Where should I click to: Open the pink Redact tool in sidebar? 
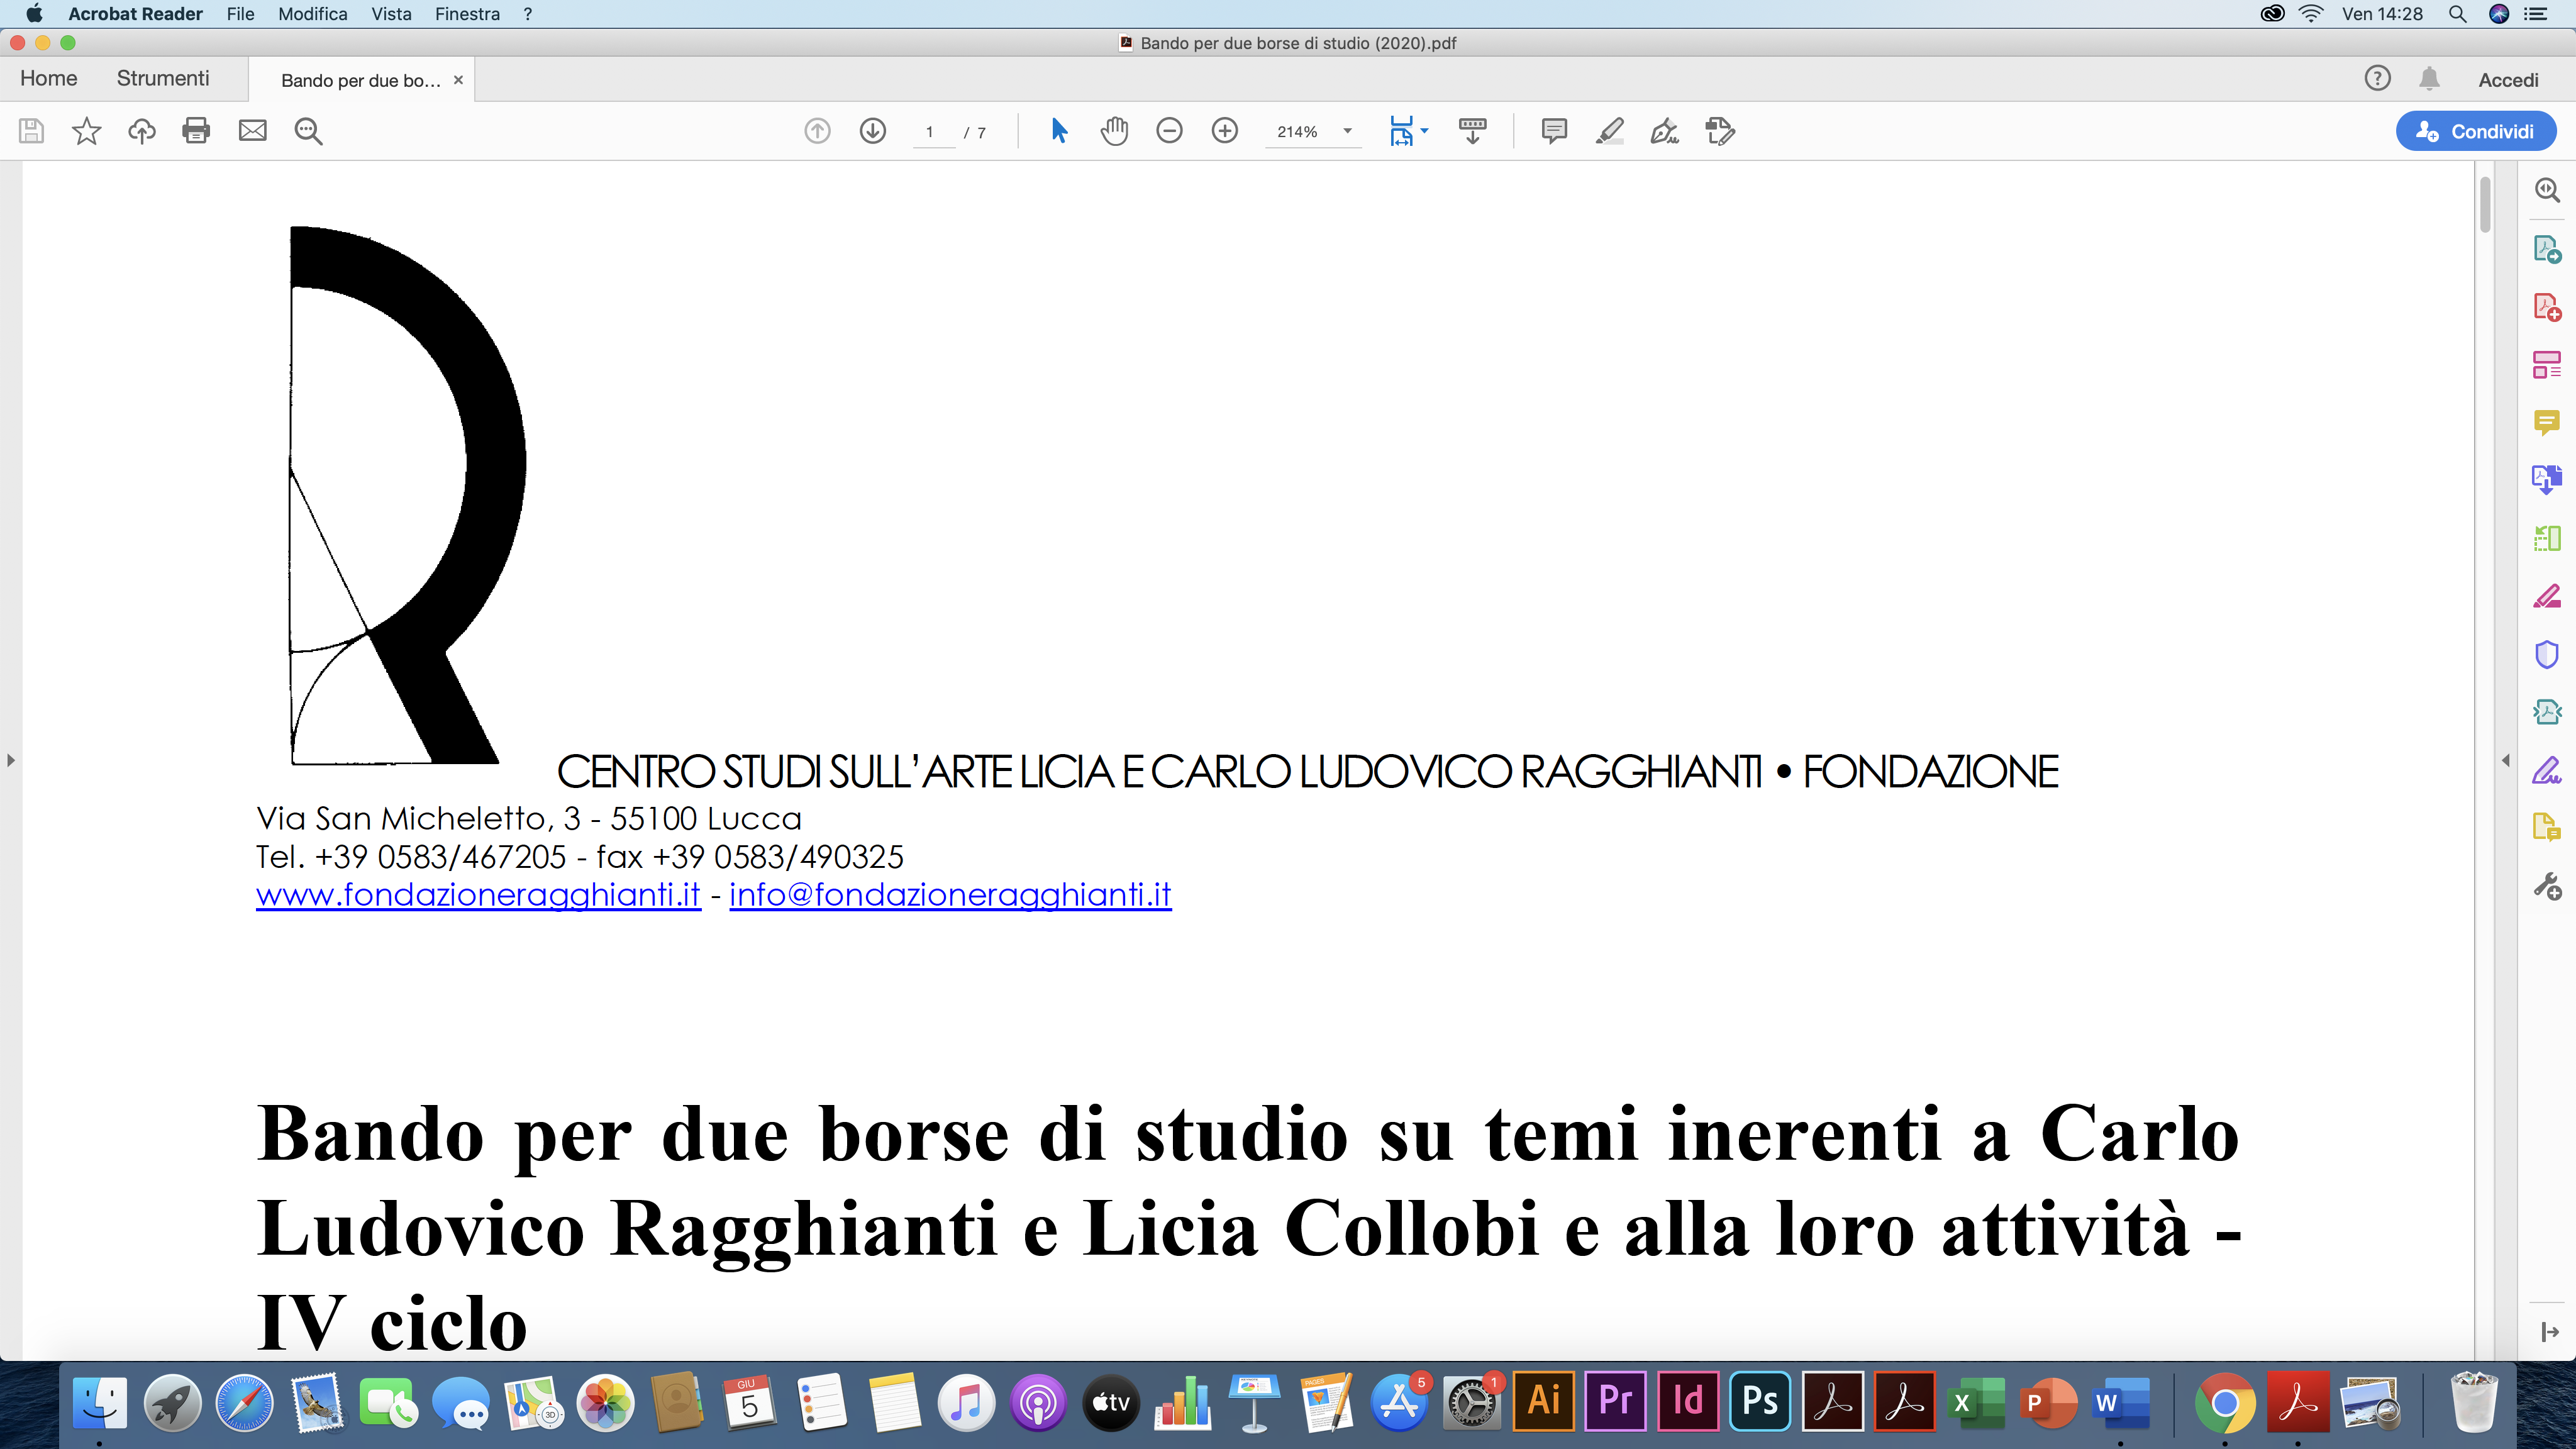pos(2547,596)
